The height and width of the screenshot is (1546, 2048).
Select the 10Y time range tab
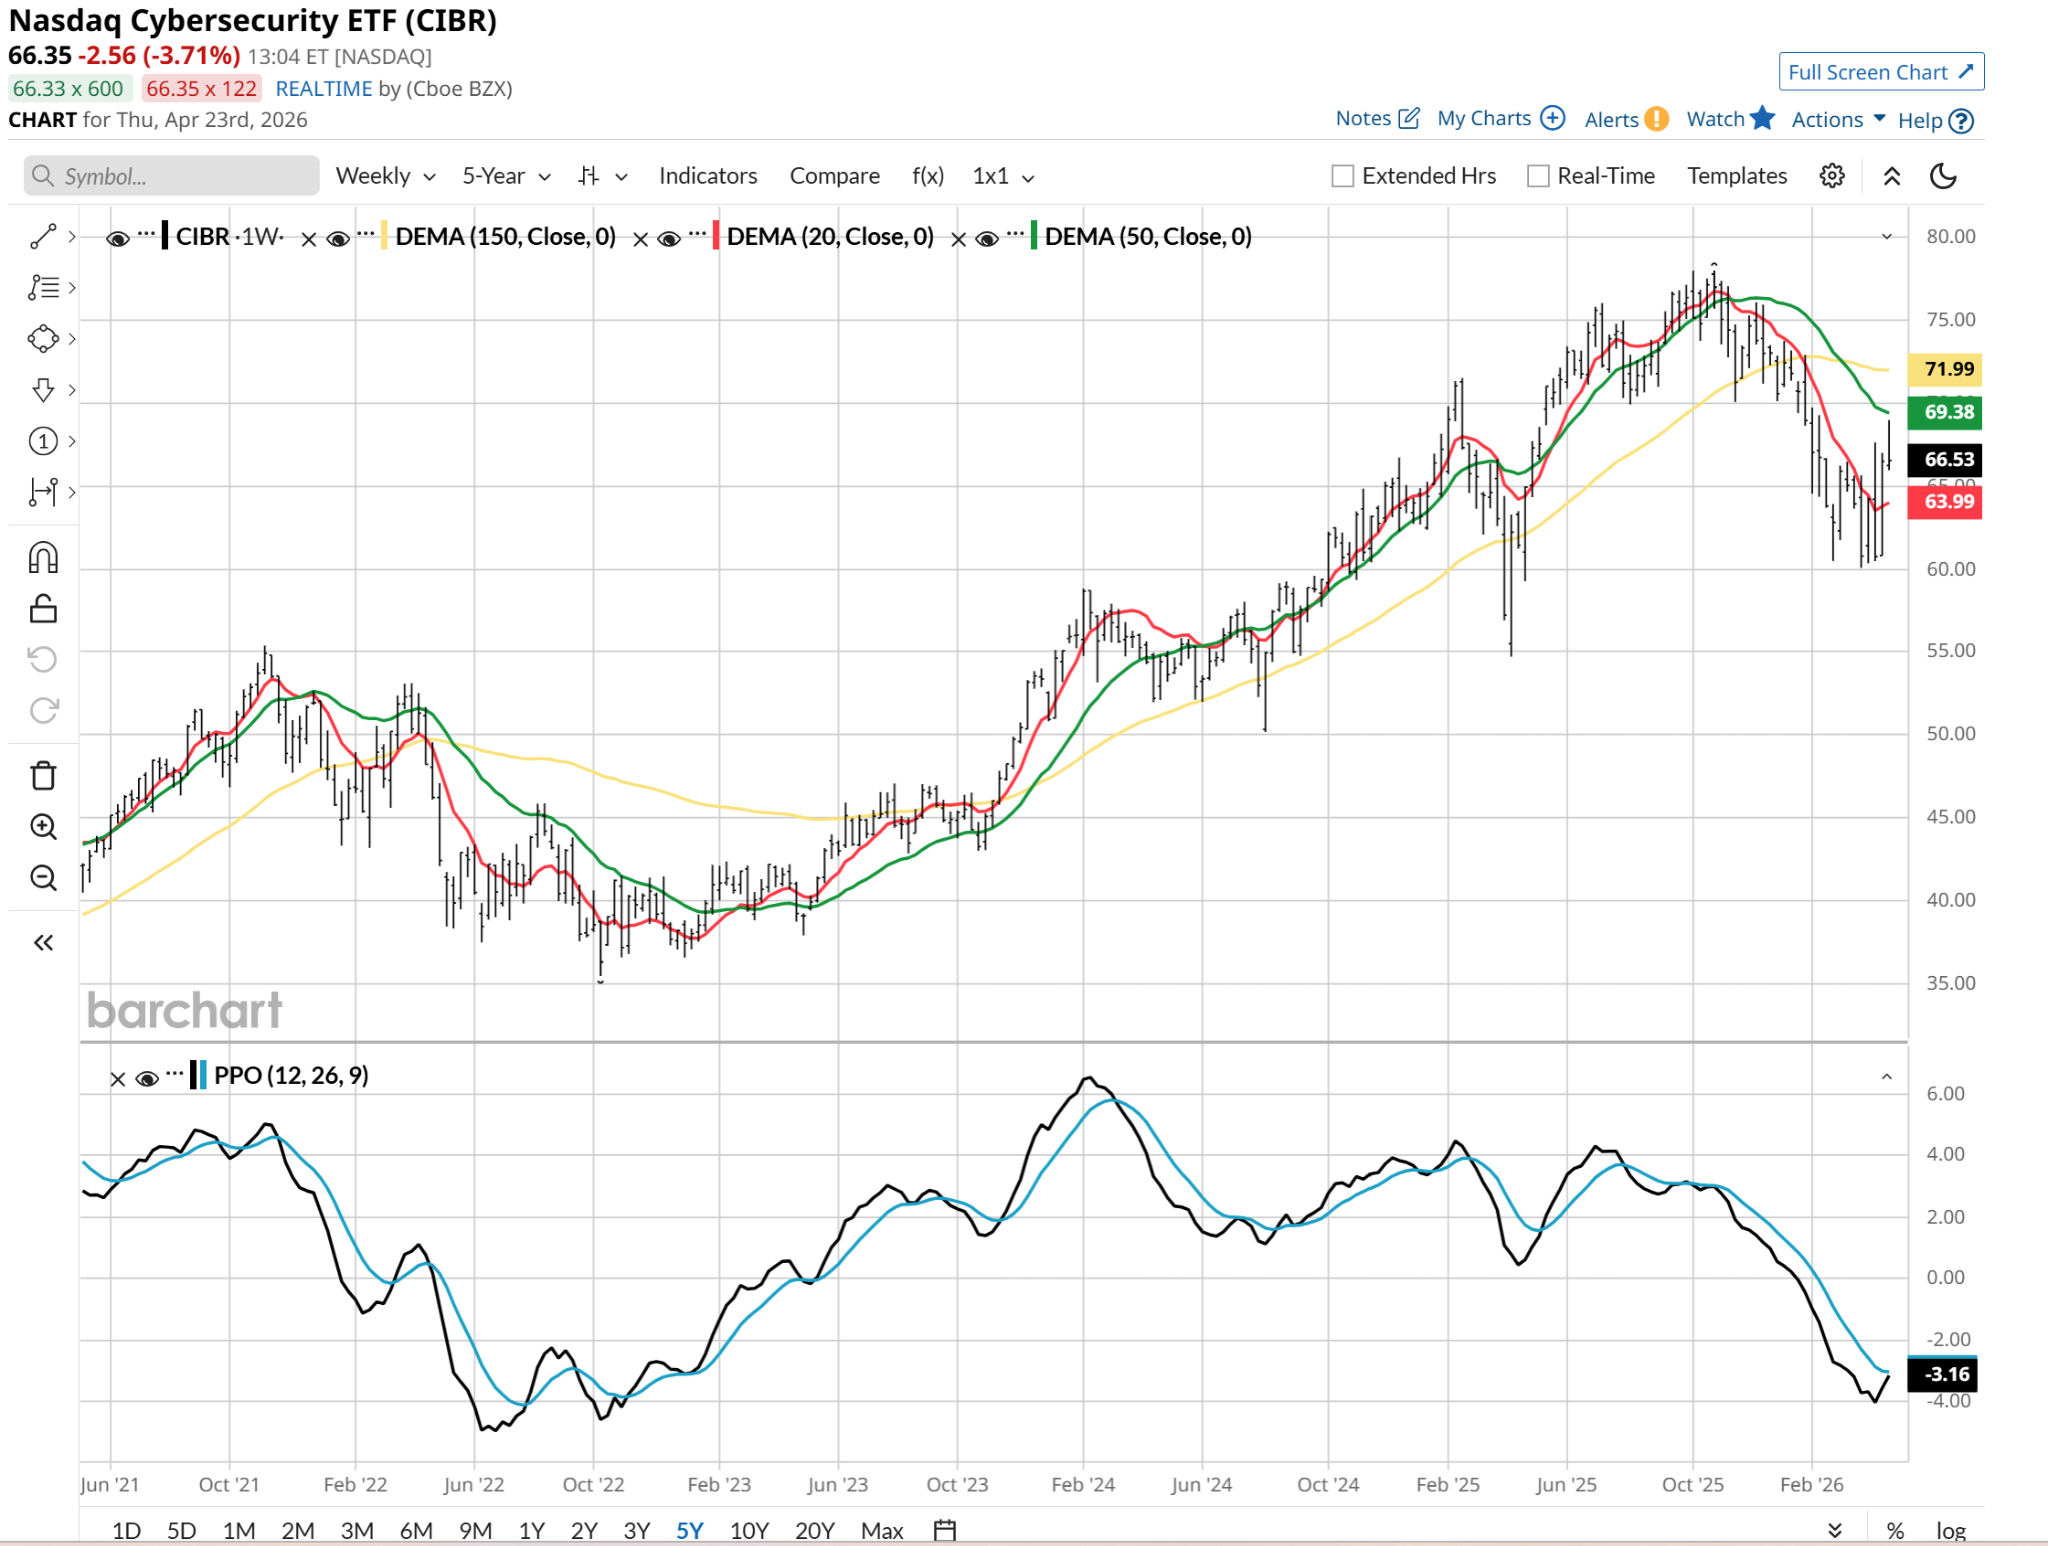pyautogui.click(x=749, y=1530)
